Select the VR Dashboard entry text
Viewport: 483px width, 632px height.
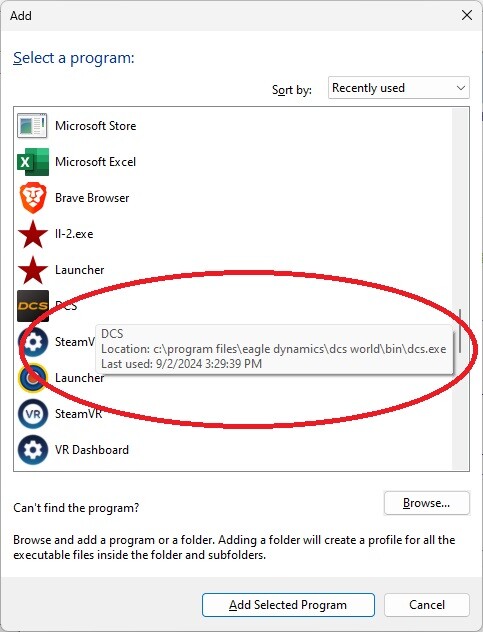coord(92,450)
